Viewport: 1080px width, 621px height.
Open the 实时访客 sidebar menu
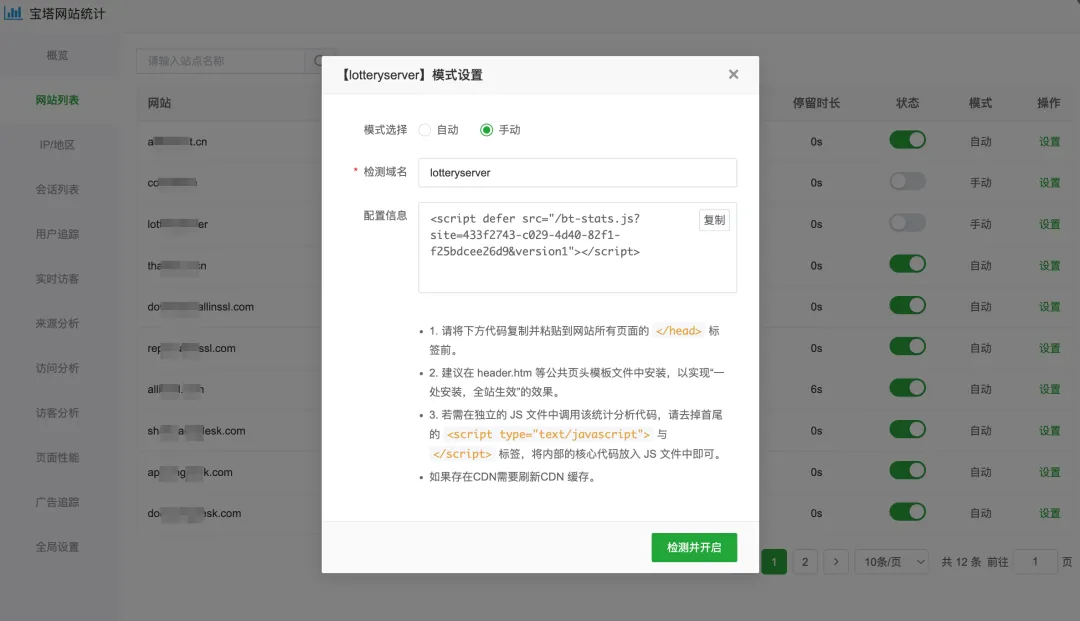(x=57, y=279)
